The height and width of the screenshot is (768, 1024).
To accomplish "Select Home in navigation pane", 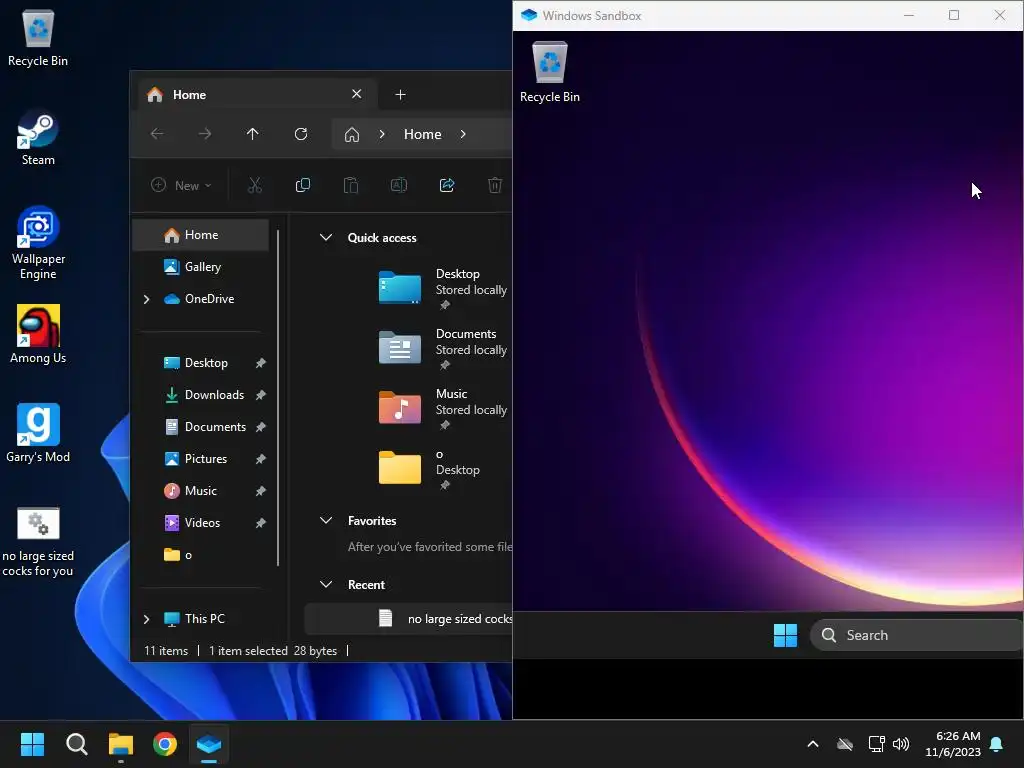I will click(200, 235).
